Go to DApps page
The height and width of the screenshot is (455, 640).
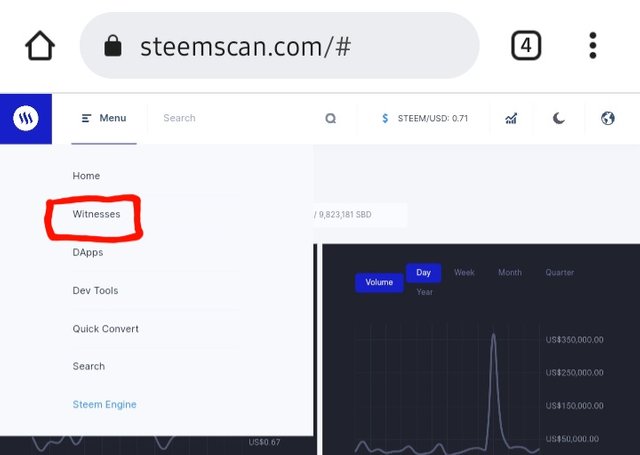88,252
